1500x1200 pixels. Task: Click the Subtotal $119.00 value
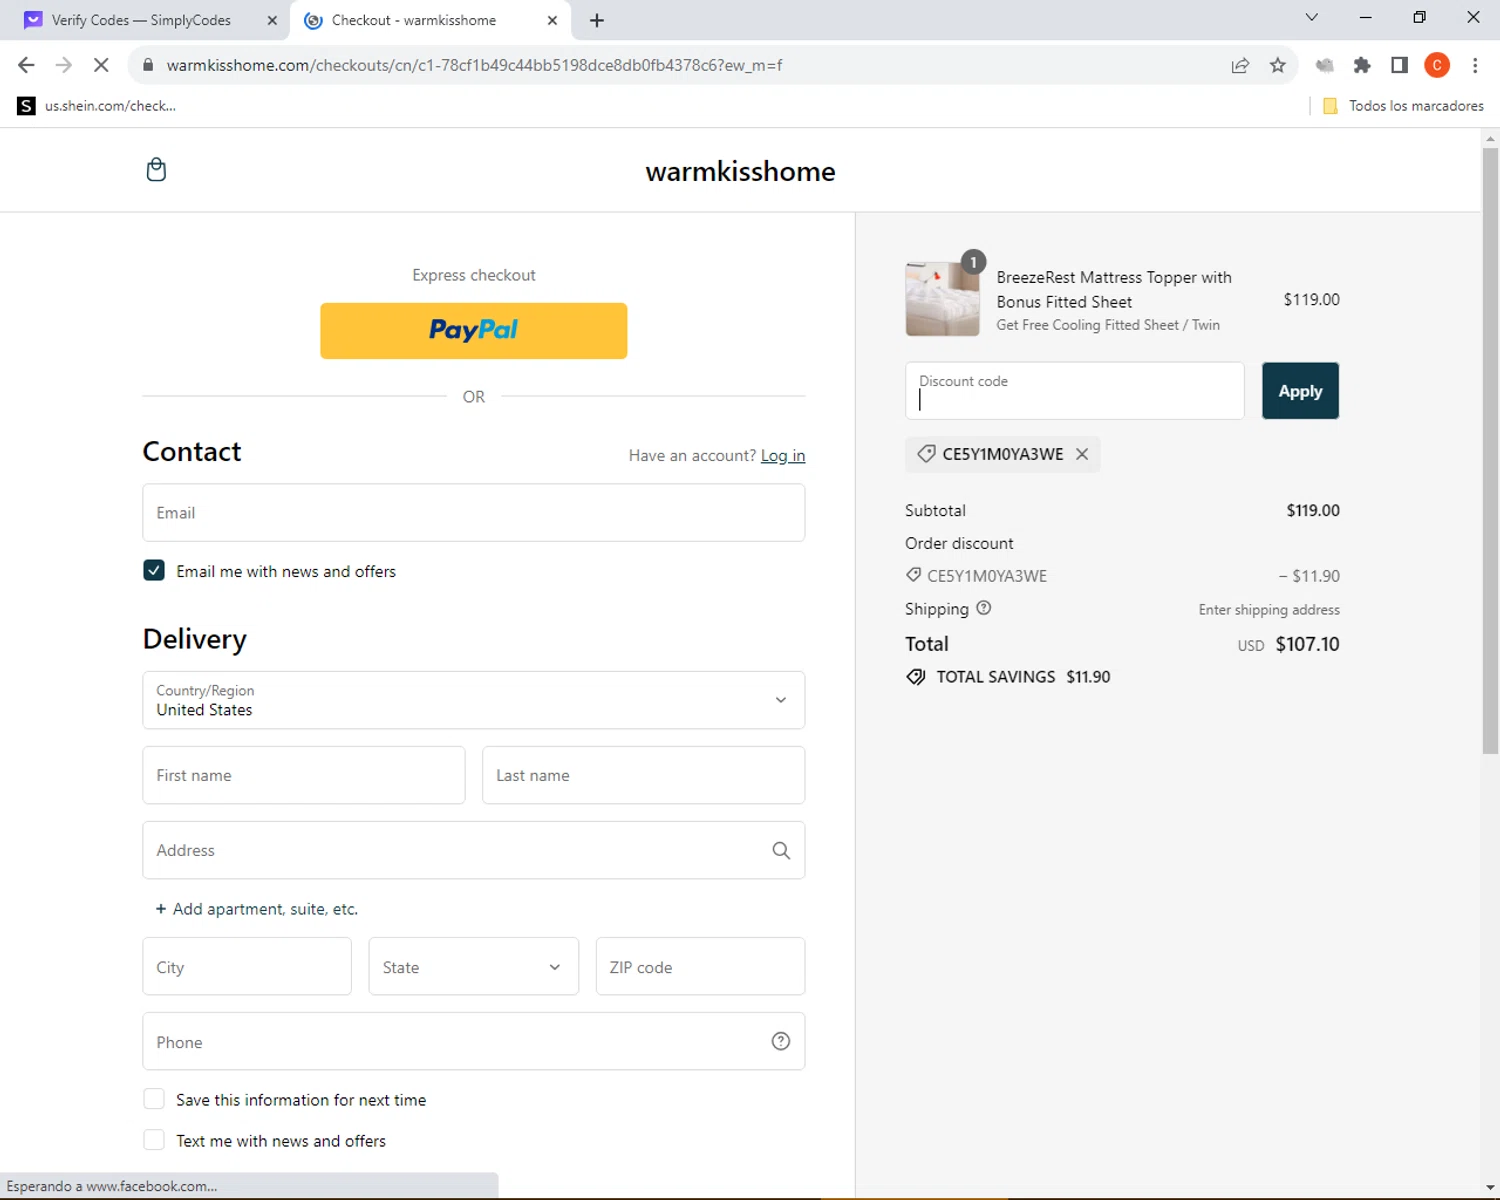coord(1313,510)
